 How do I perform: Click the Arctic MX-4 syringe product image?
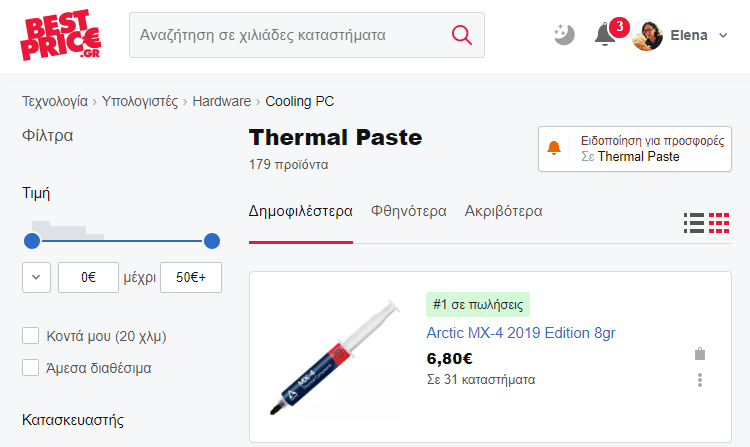(x=335, y=357)
